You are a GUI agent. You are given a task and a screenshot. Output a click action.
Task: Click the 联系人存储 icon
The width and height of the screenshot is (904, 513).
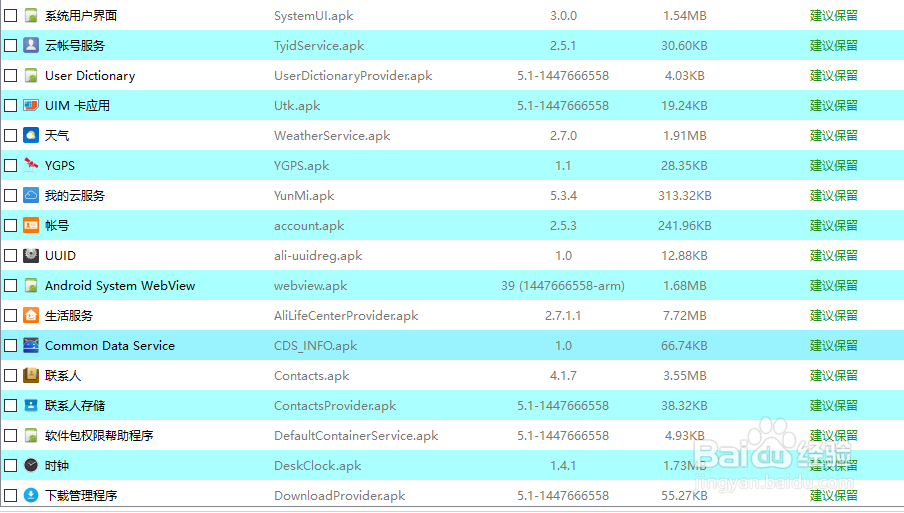(31, 405)
